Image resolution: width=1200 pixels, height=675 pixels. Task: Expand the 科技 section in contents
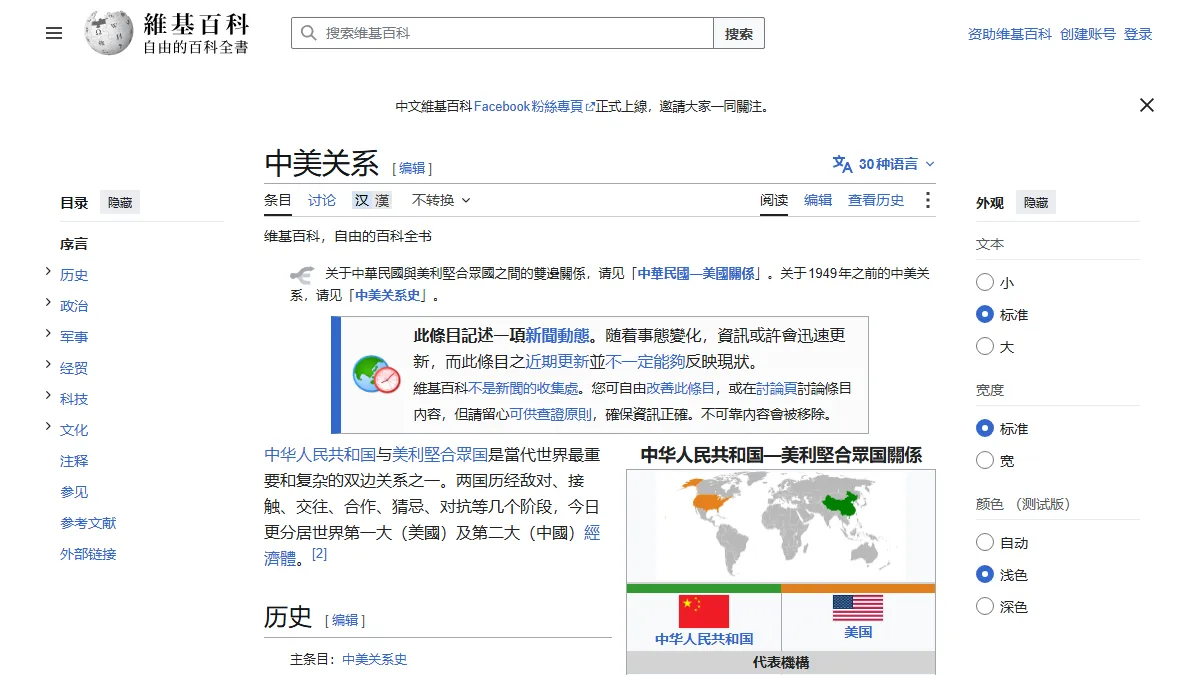point(48,396)
